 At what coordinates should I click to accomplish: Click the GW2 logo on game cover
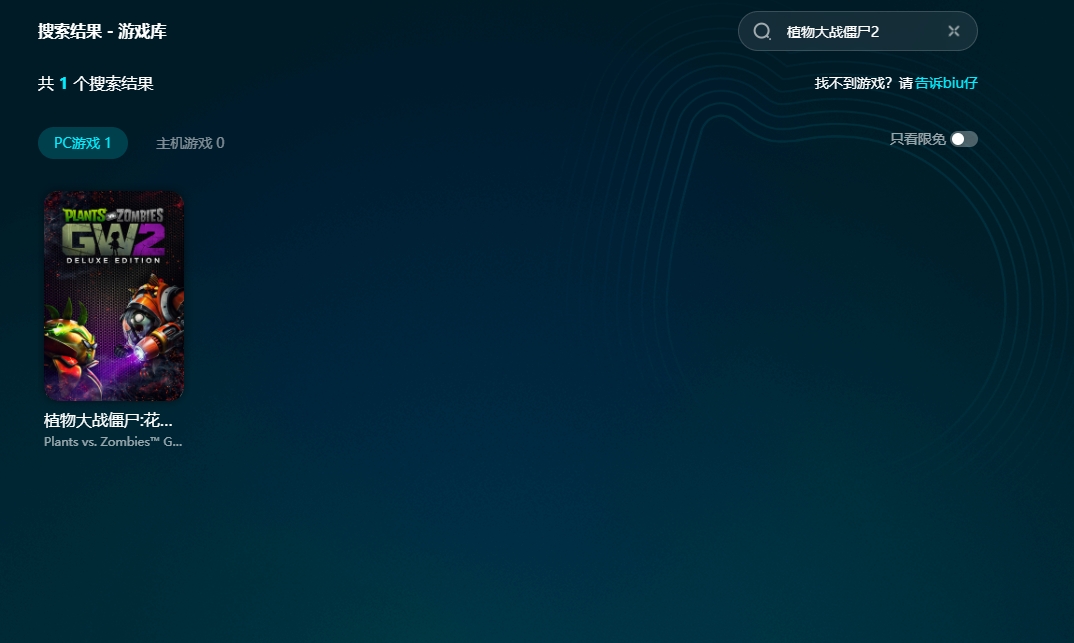pos(112,238)
